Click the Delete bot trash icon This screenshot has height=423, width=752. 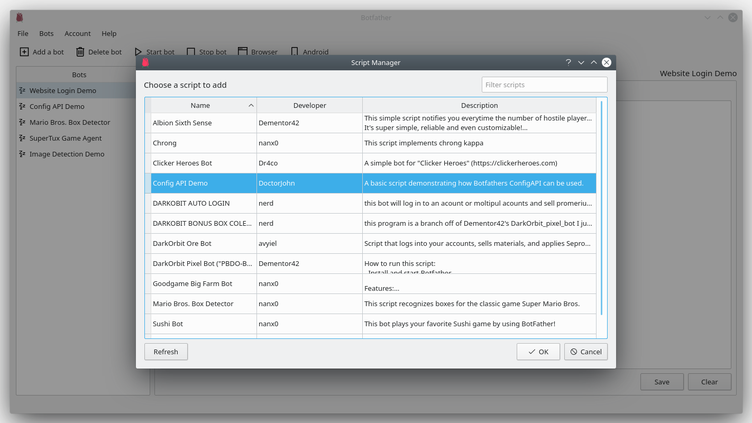(80, 52)
